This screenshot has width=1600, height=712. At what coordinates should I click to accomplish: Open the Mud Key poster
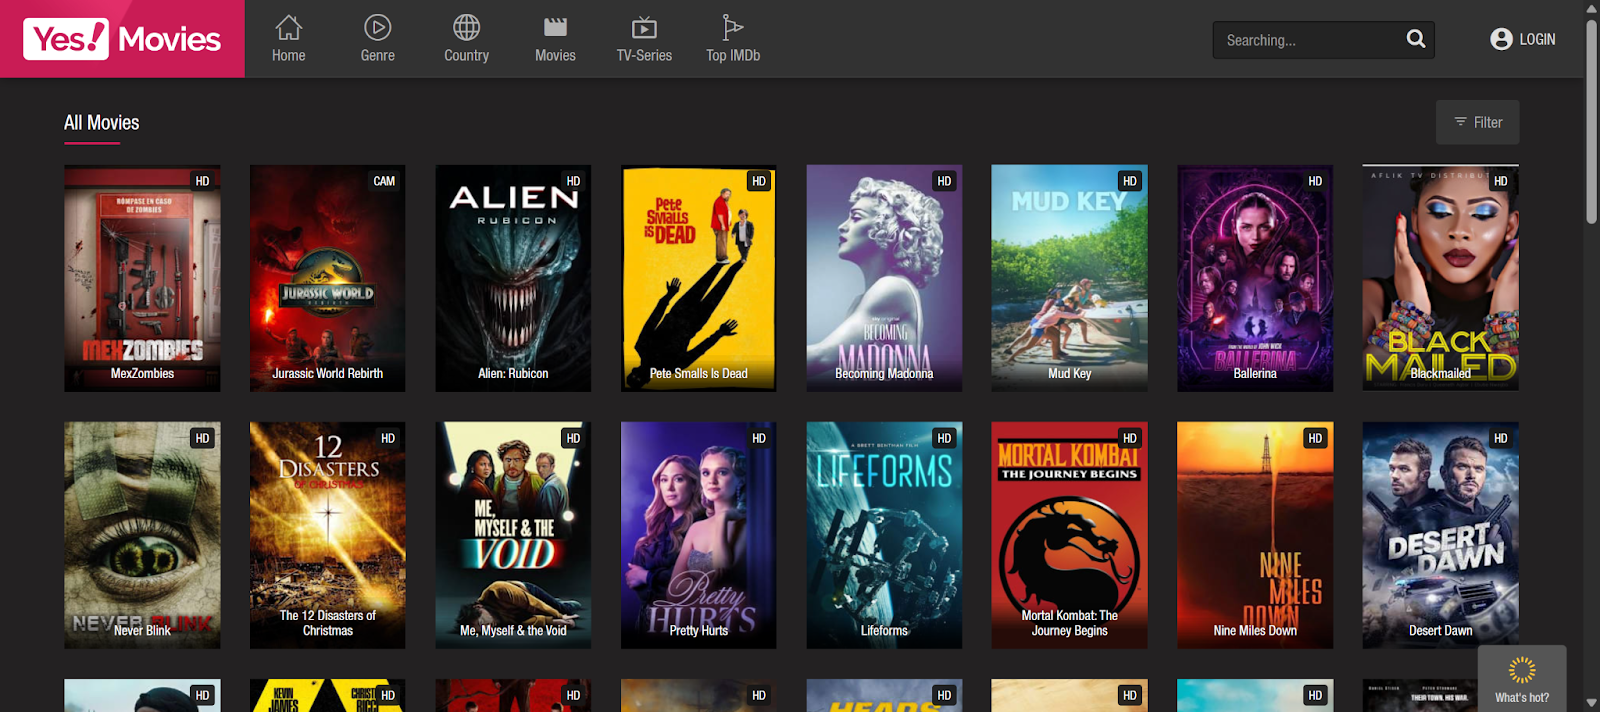click(x=1069, y=278)
